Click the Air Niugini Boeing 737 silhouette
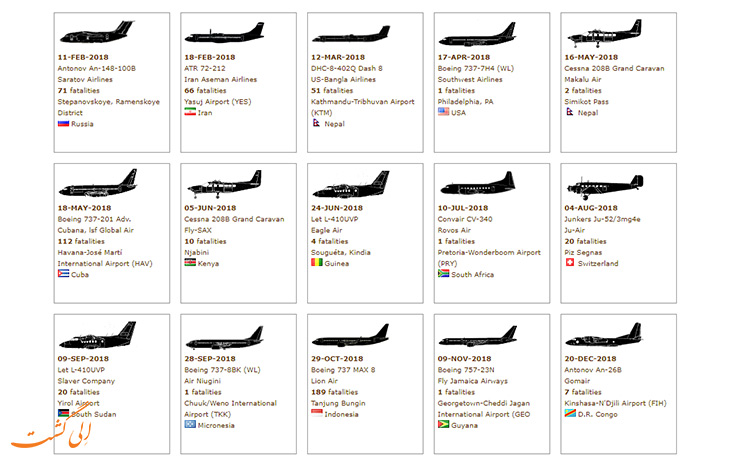This screenshot has width=730, height=457. pyautogui.click(x=224, y=338)
